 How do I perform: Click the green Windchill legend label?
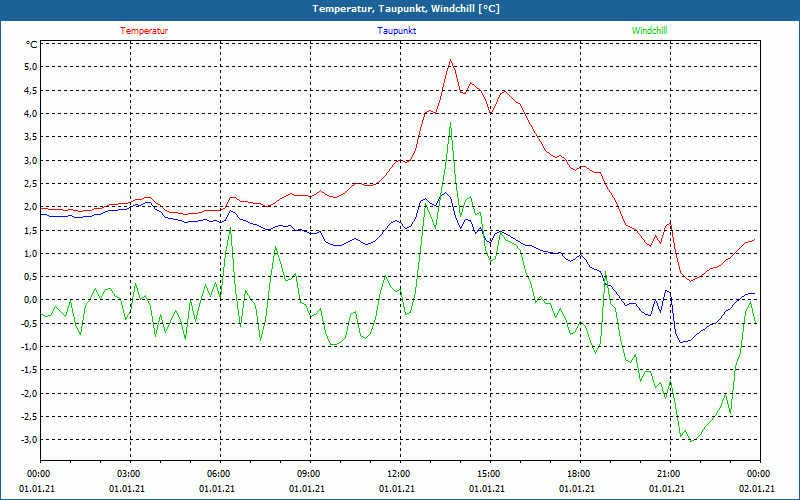point(649,31)
